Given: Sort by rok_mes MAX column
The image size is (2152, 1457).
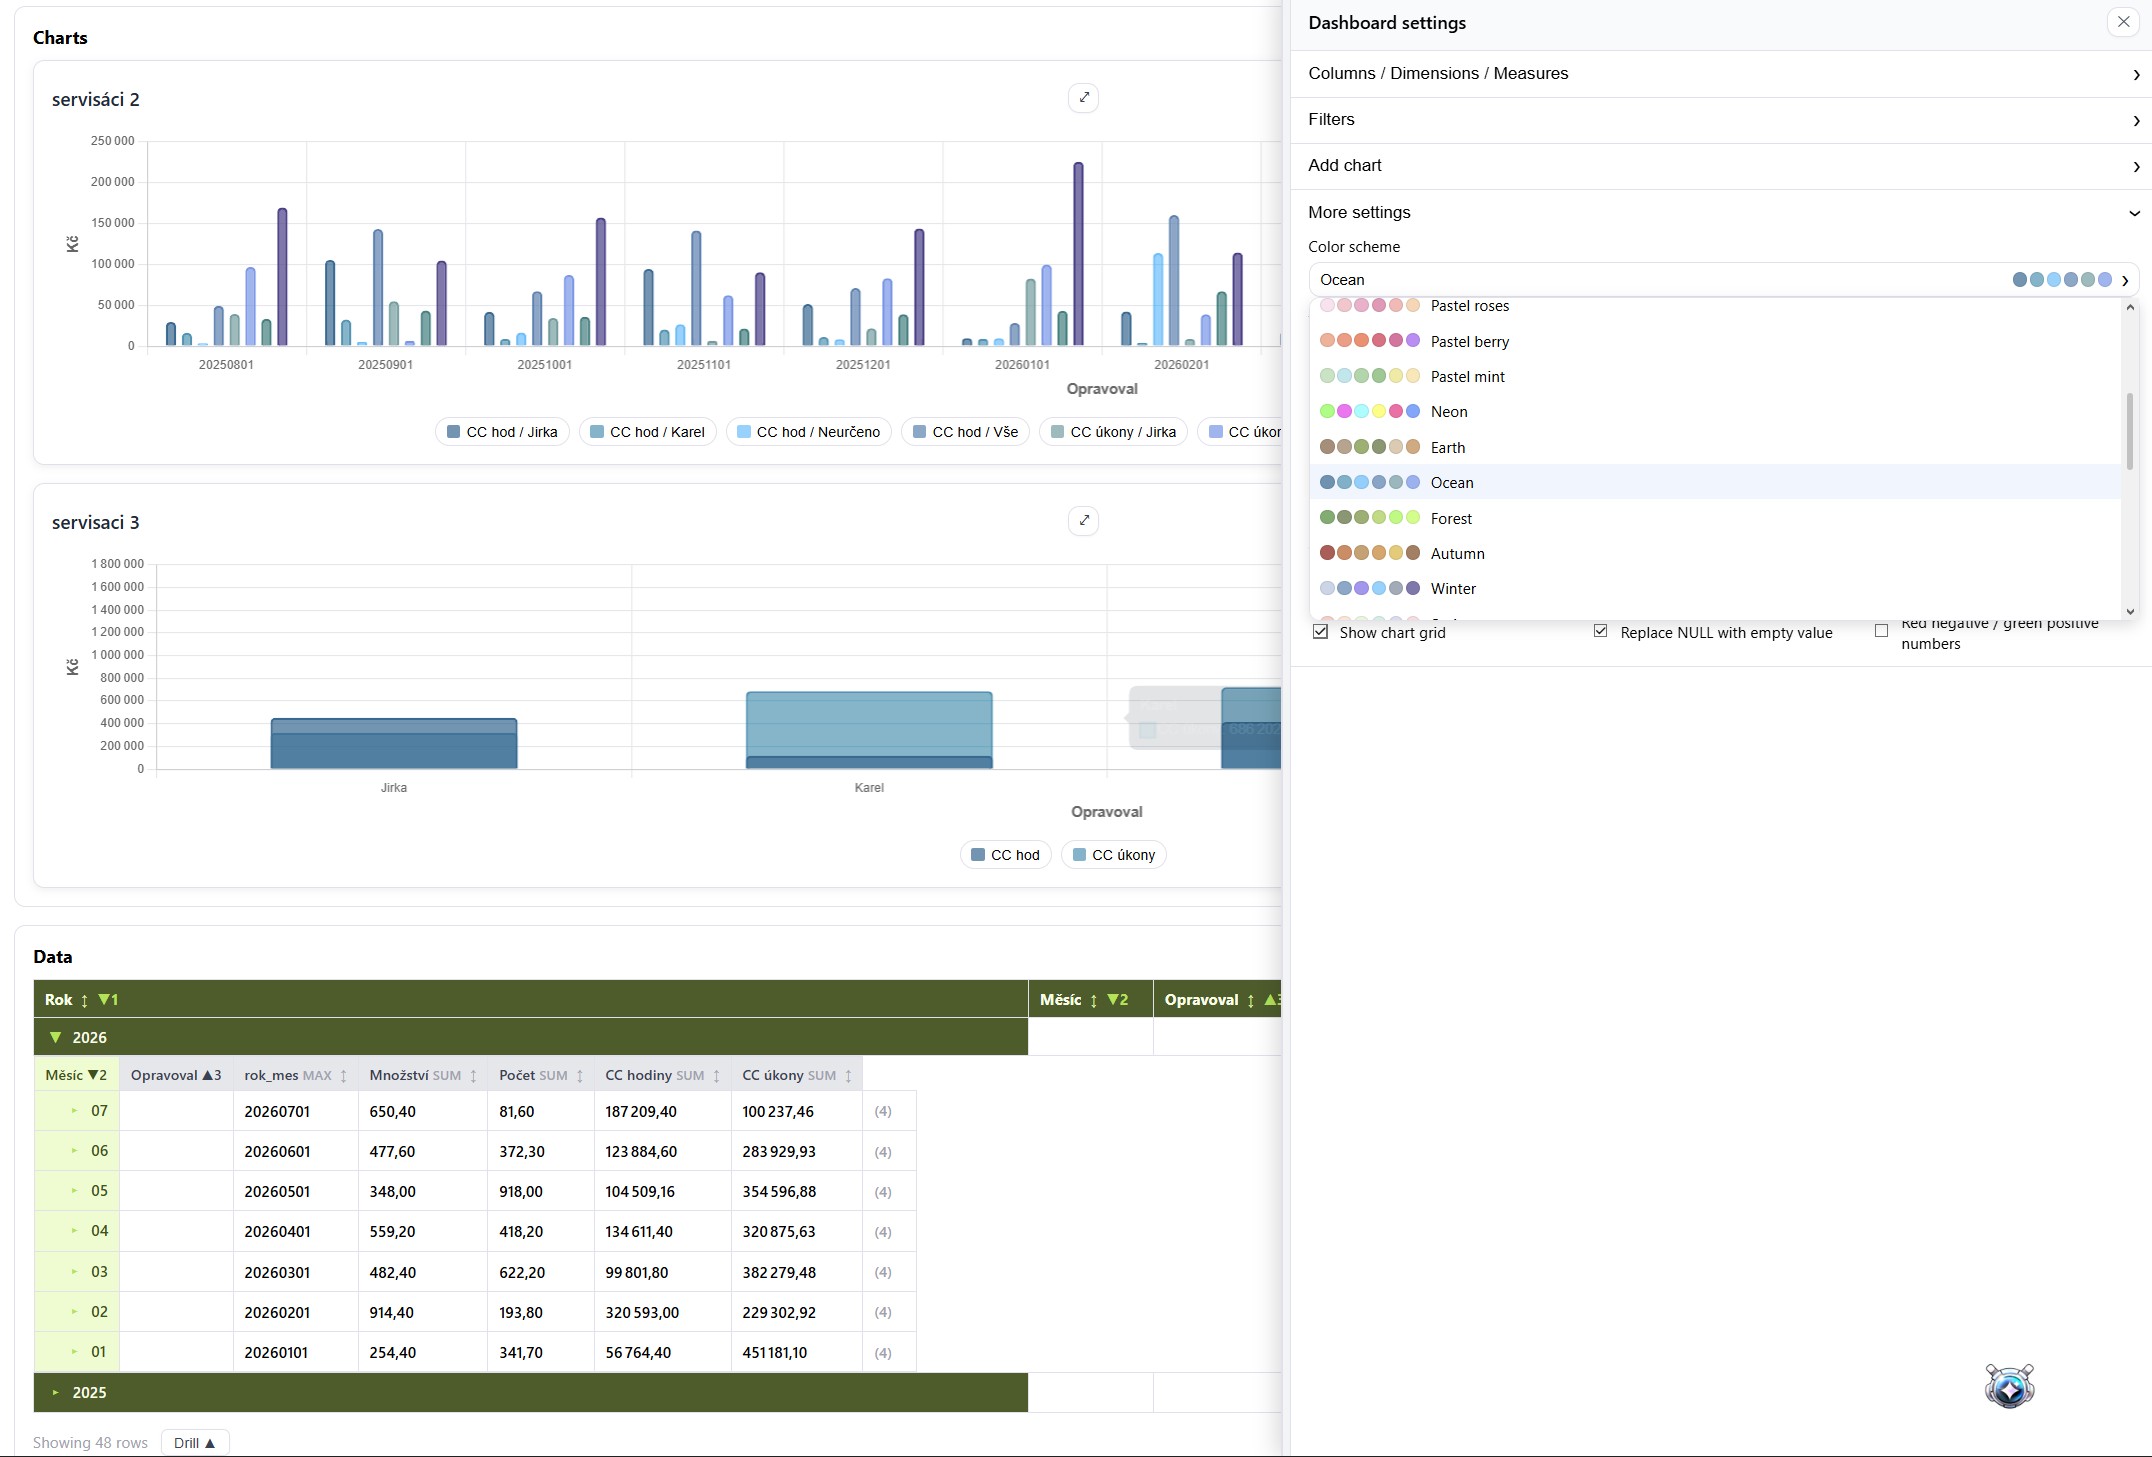Looking at the screenshot, I should point(343,1076).
